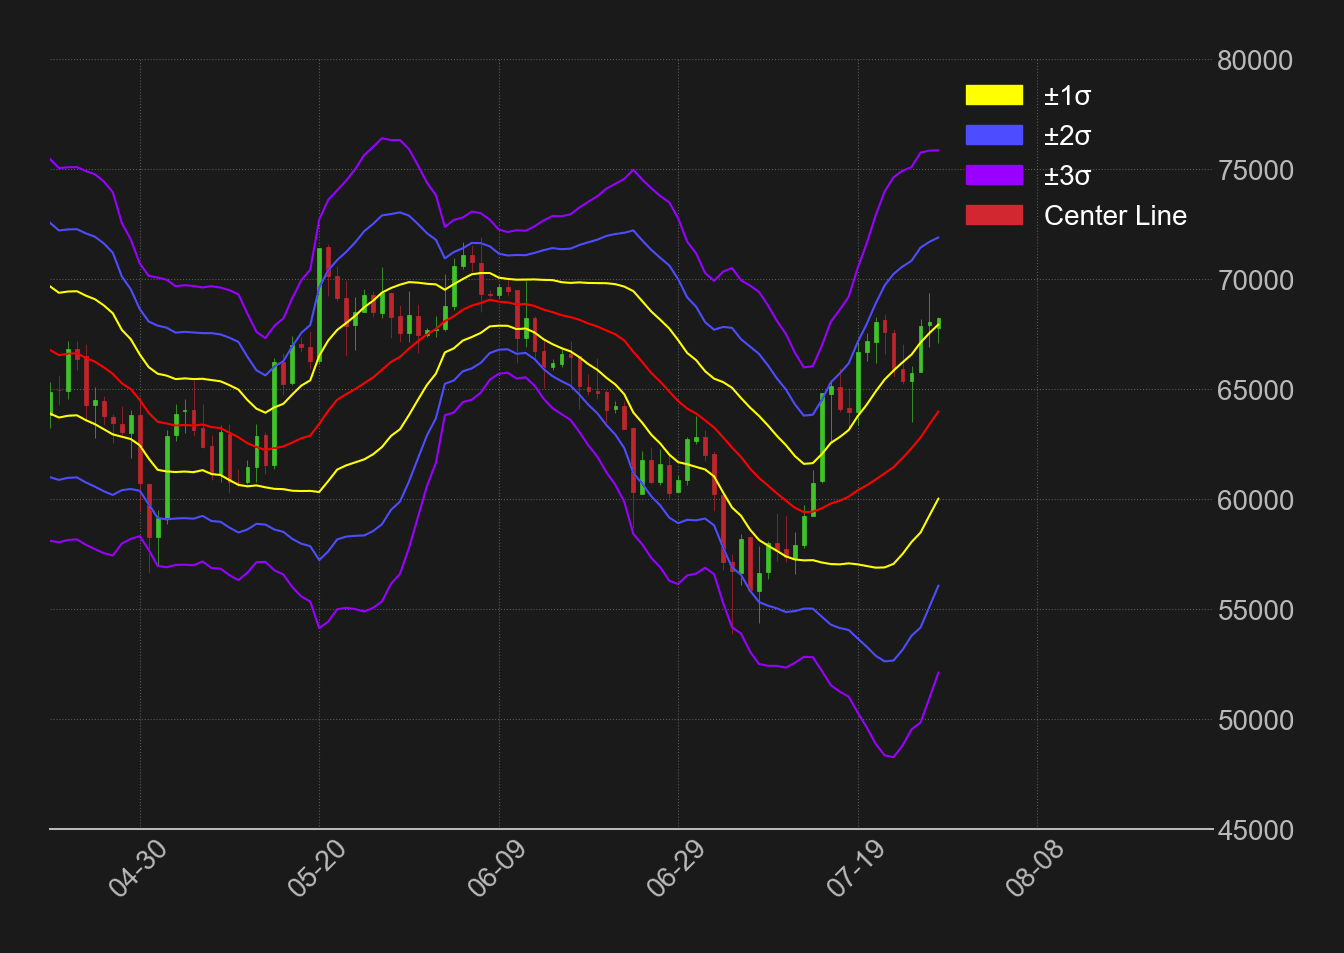
Task: Toggle the ±2σ series in the legend
Action: point(1069,135)
